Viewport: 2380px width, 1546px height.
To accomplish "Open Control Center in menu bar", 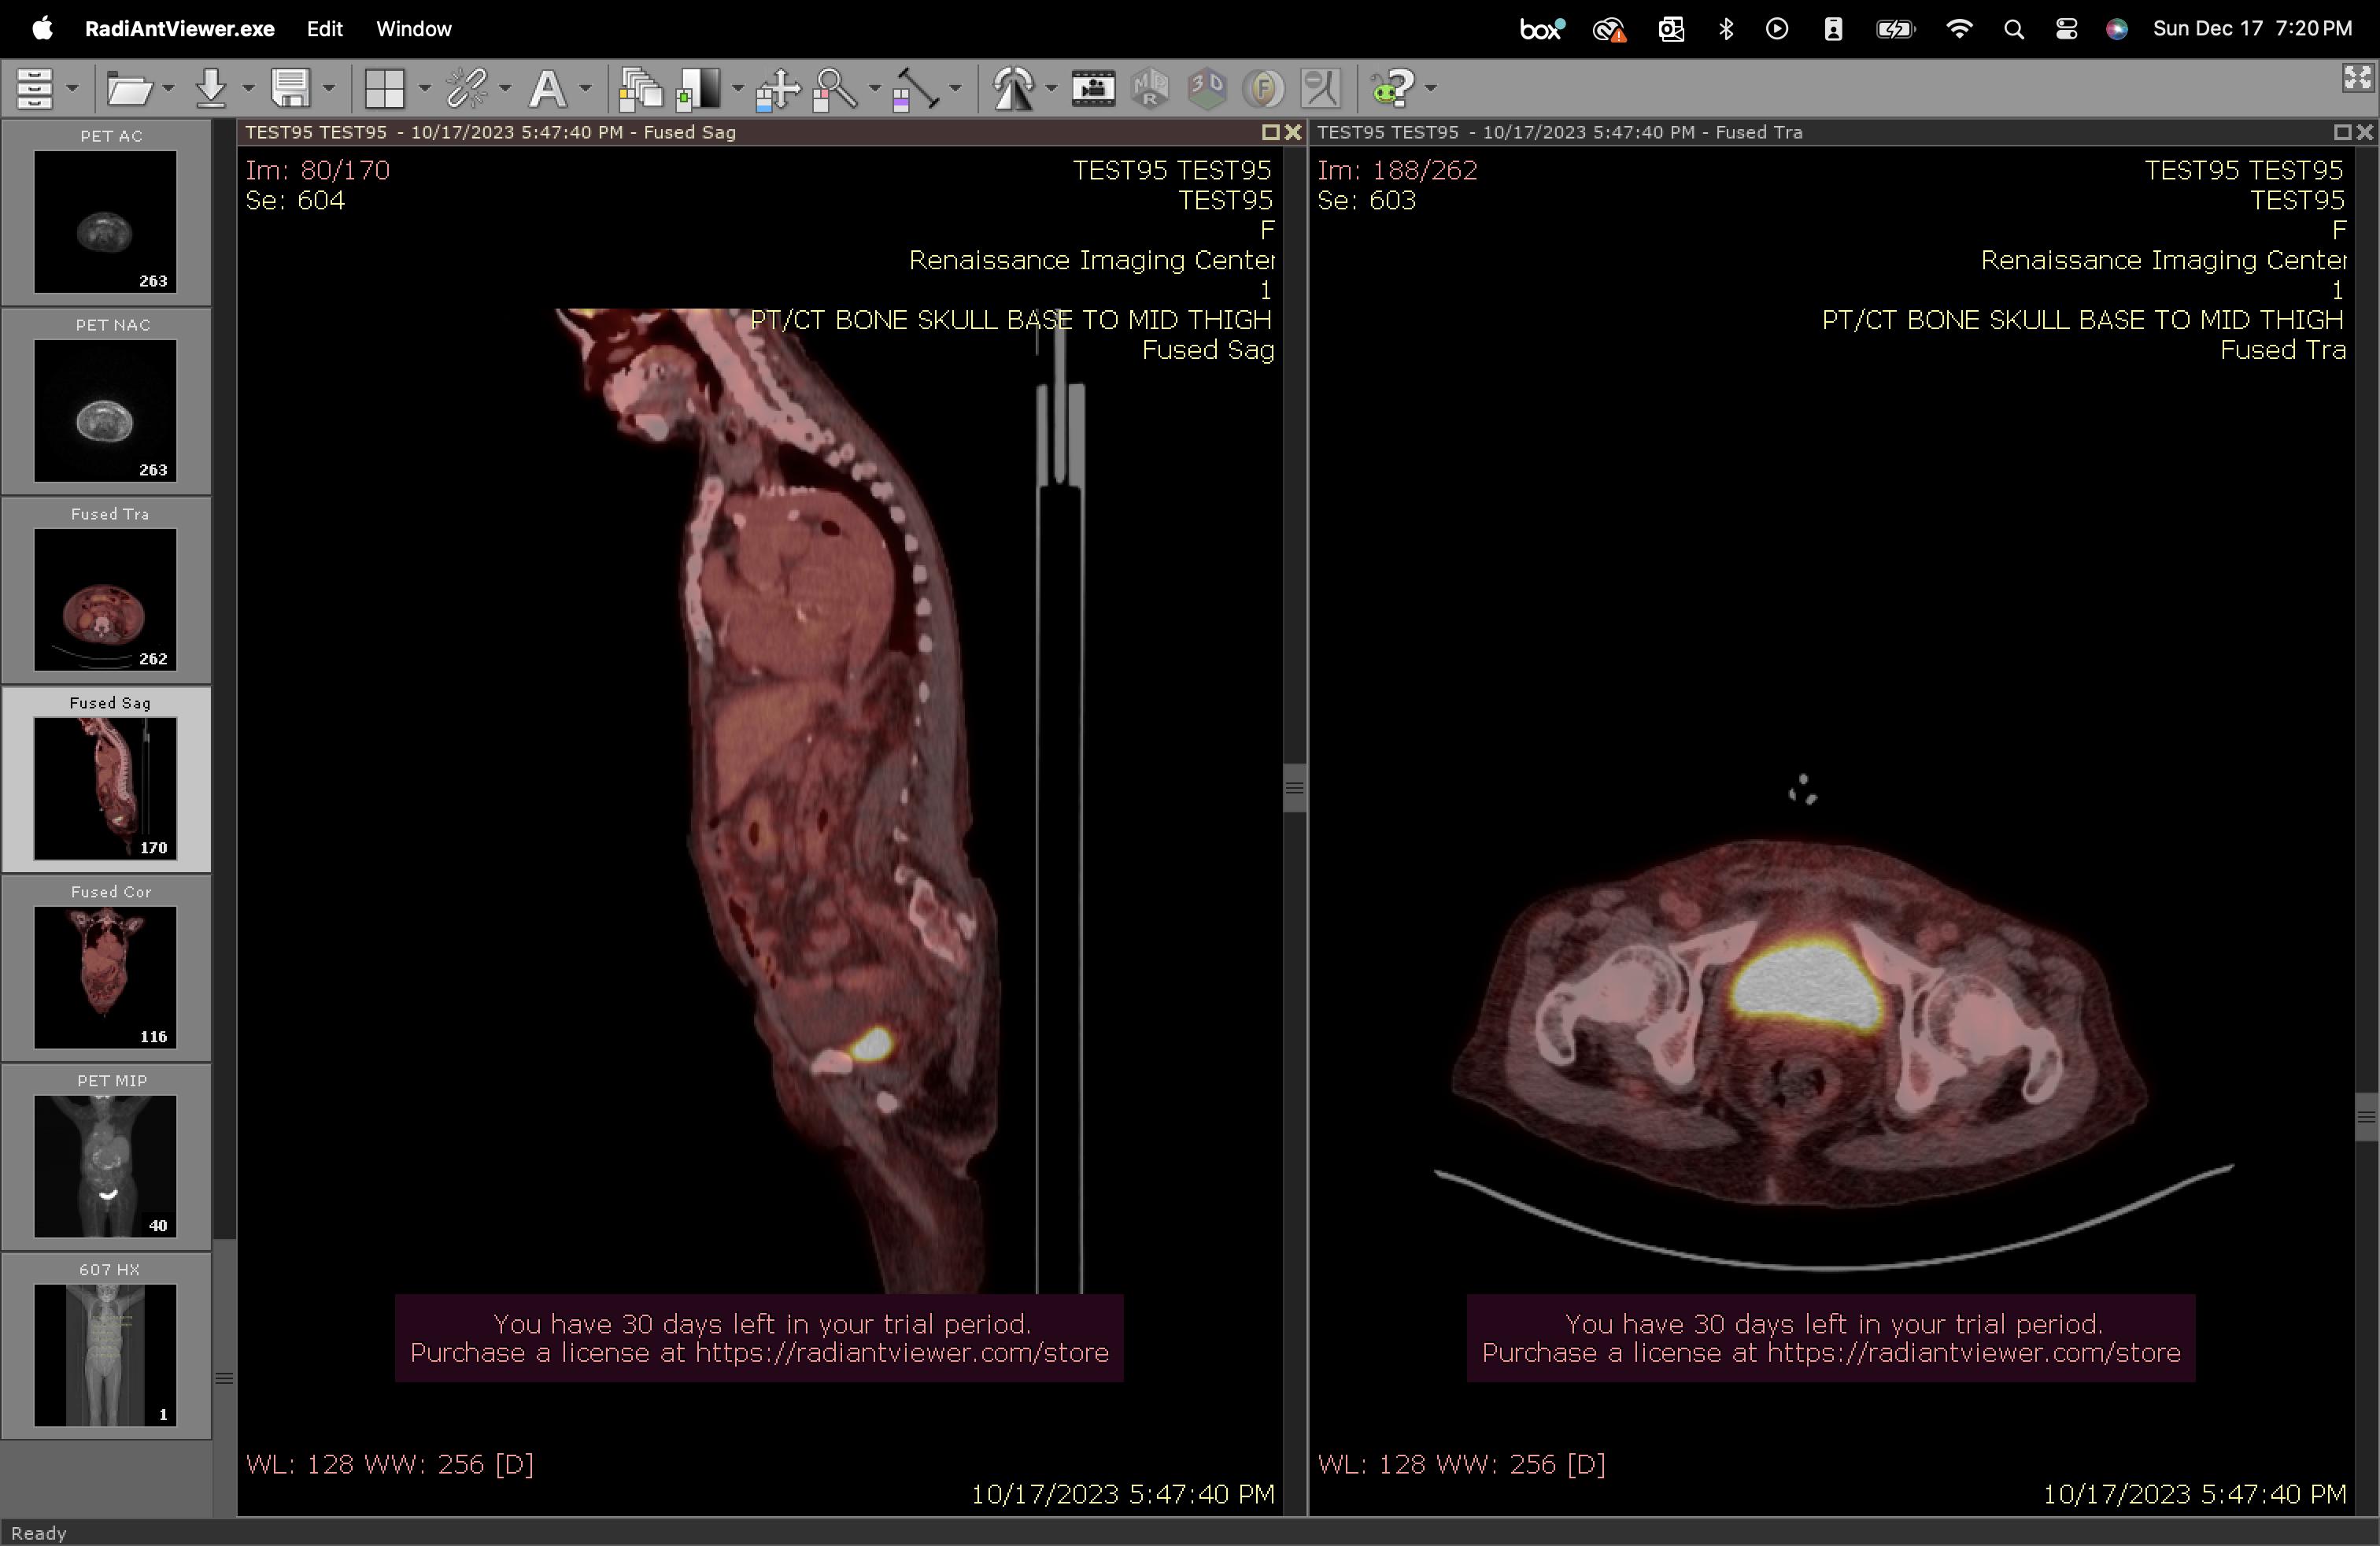I will pyautogui.click(x=2067, y=29).
